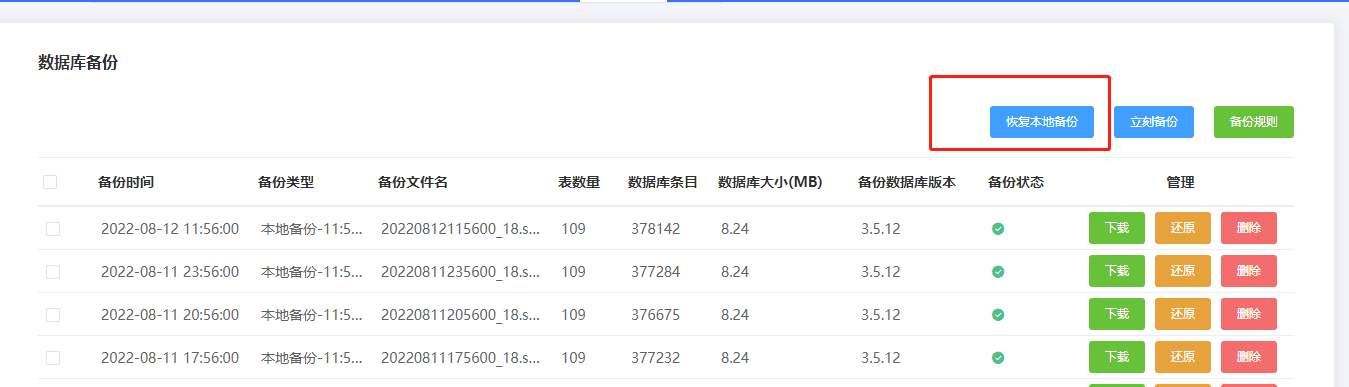Check the row for 2022-08-11 23:56:00
The width and height of the screenshot is (1349, 387).
point(53,272)
